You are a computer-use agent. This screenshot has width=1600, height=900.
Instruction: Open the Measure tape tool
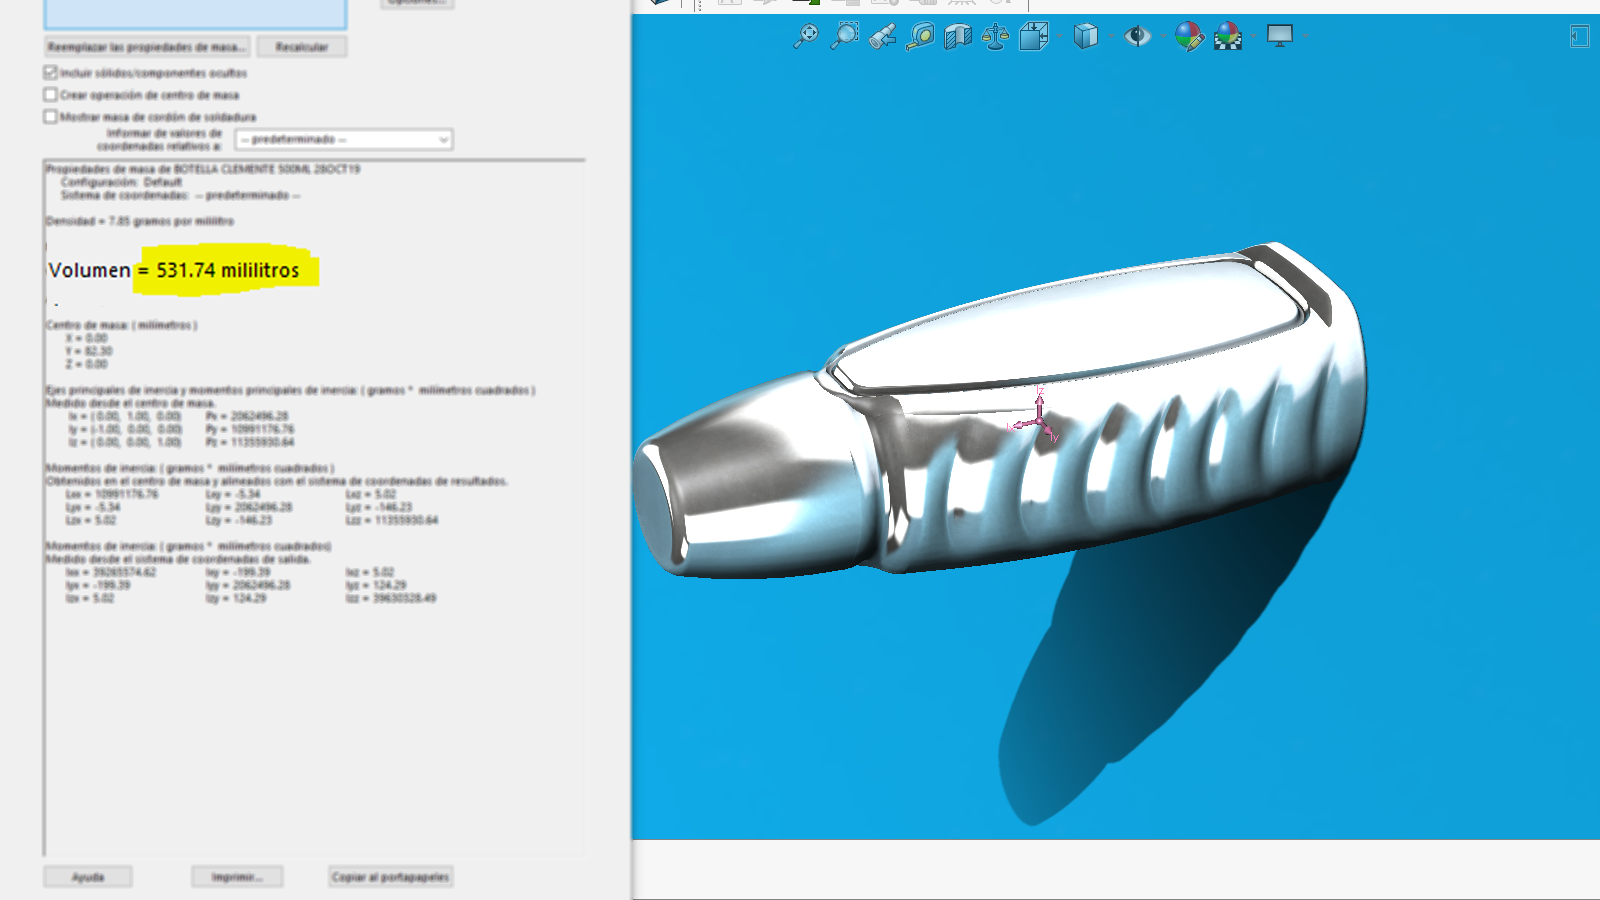pyautogui.click(x=920, y=37)
